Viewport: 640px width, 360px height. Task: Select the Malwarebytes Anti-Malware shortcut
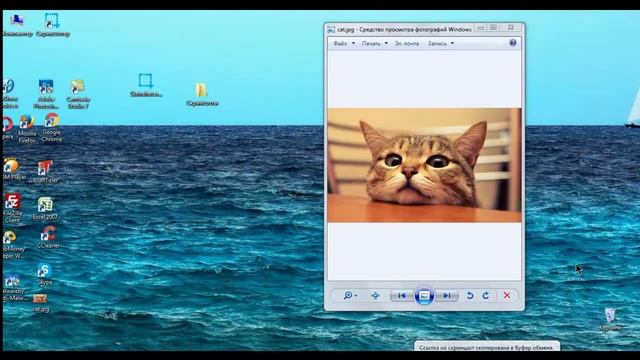coord(13,288)
